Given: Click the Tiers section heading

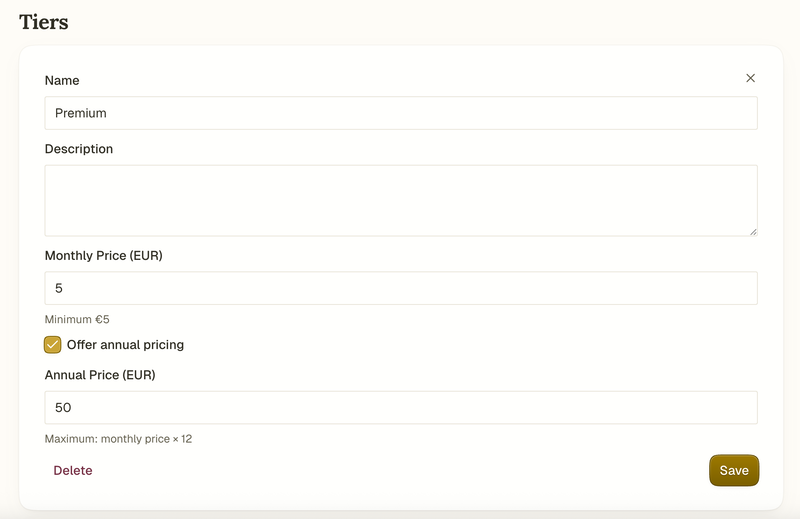Looking at the screenshot, I should [x=44, y=21].
